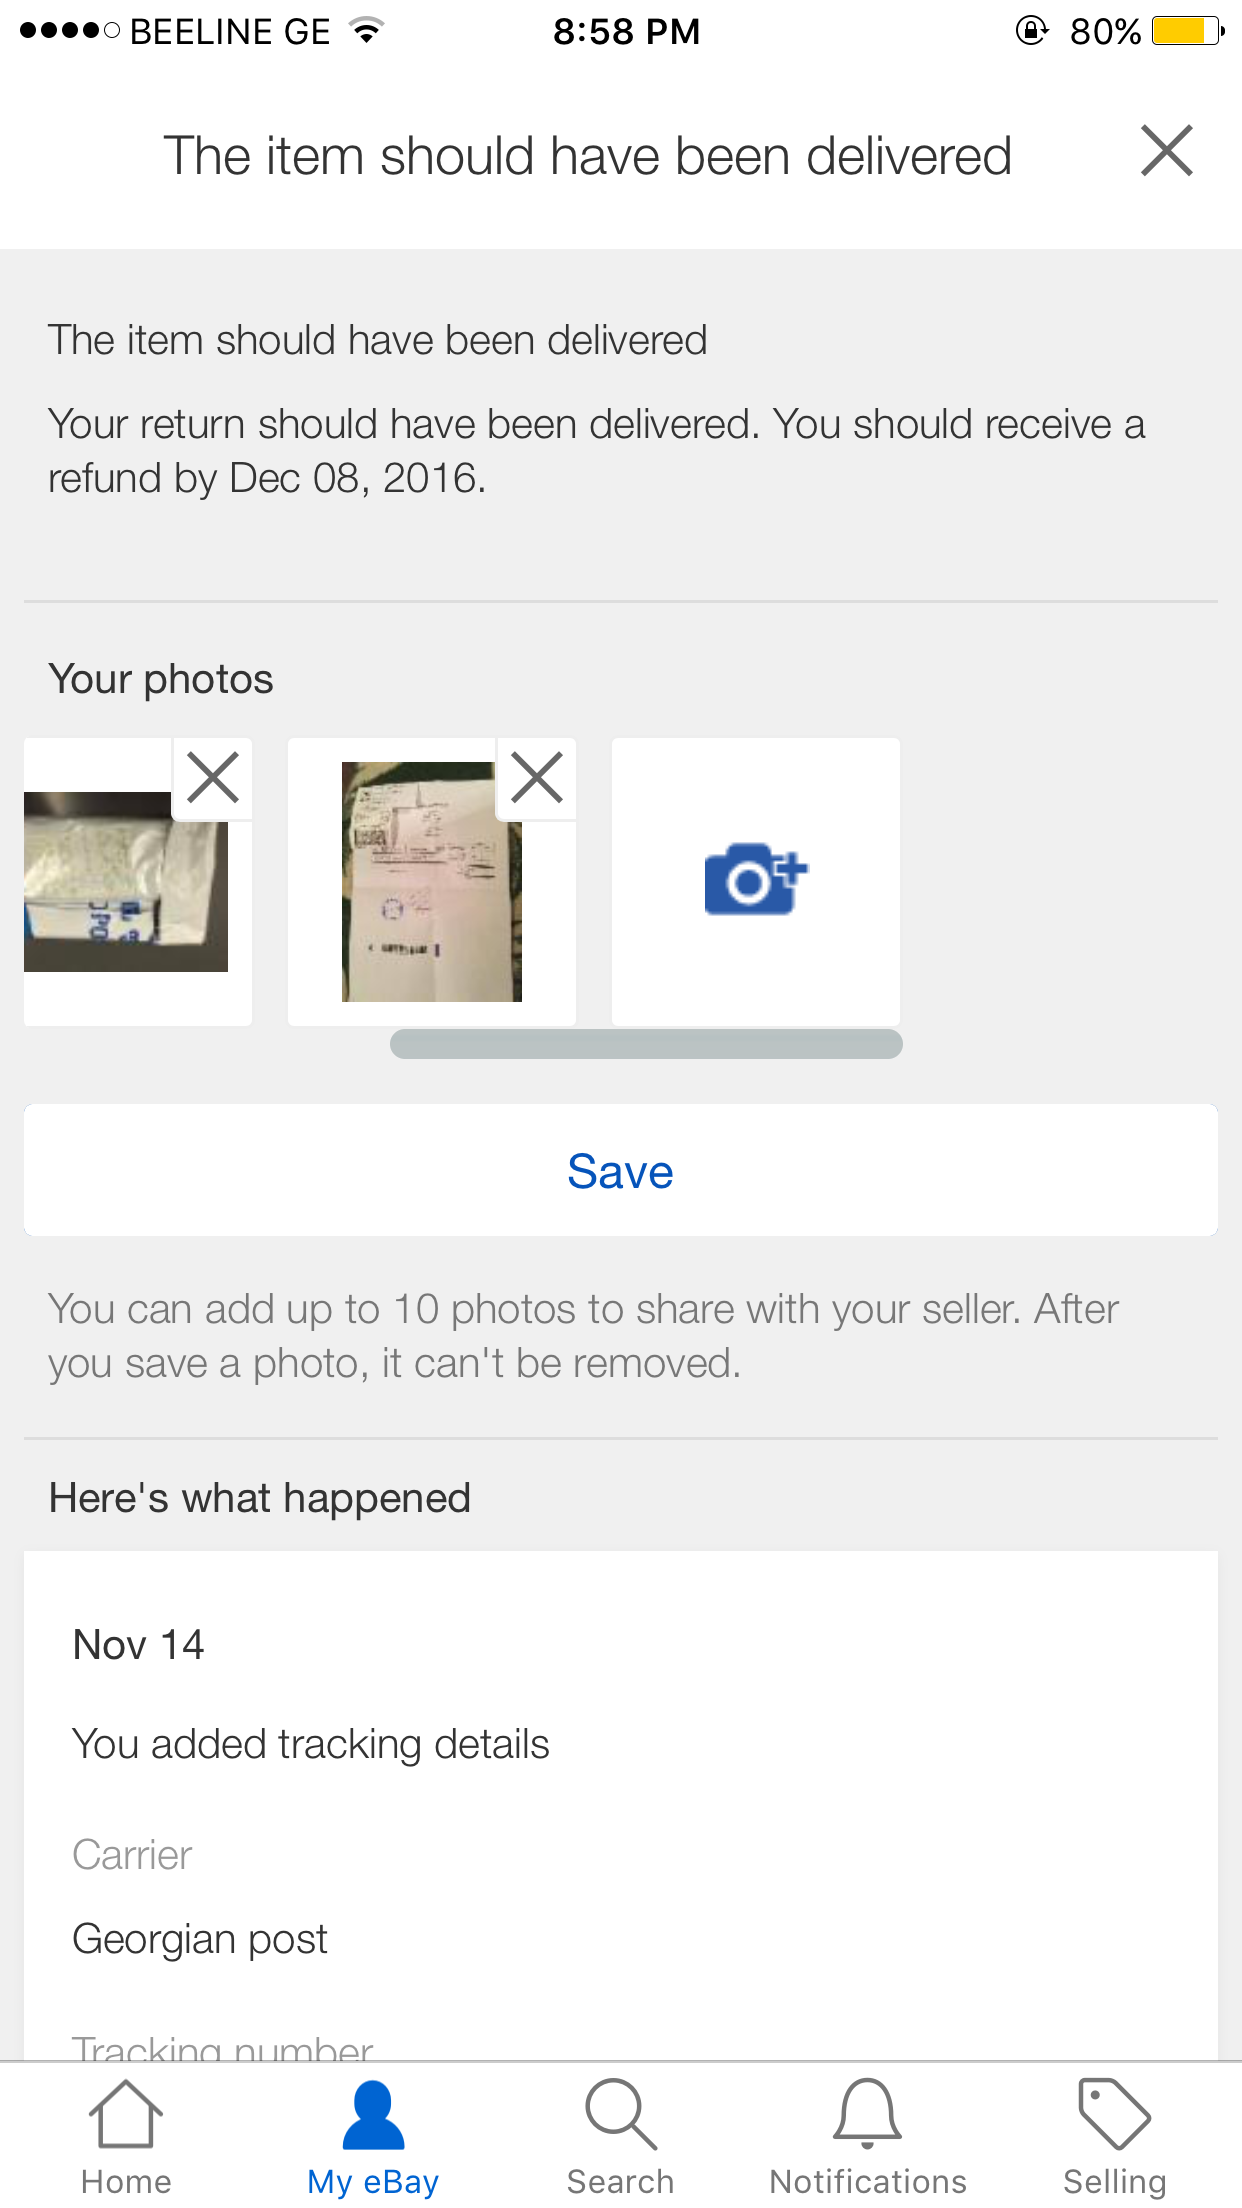Viewport: 1242px width, 2208px height.
Task: Open the Notifications bell icon
Action: click(867, 2114)
